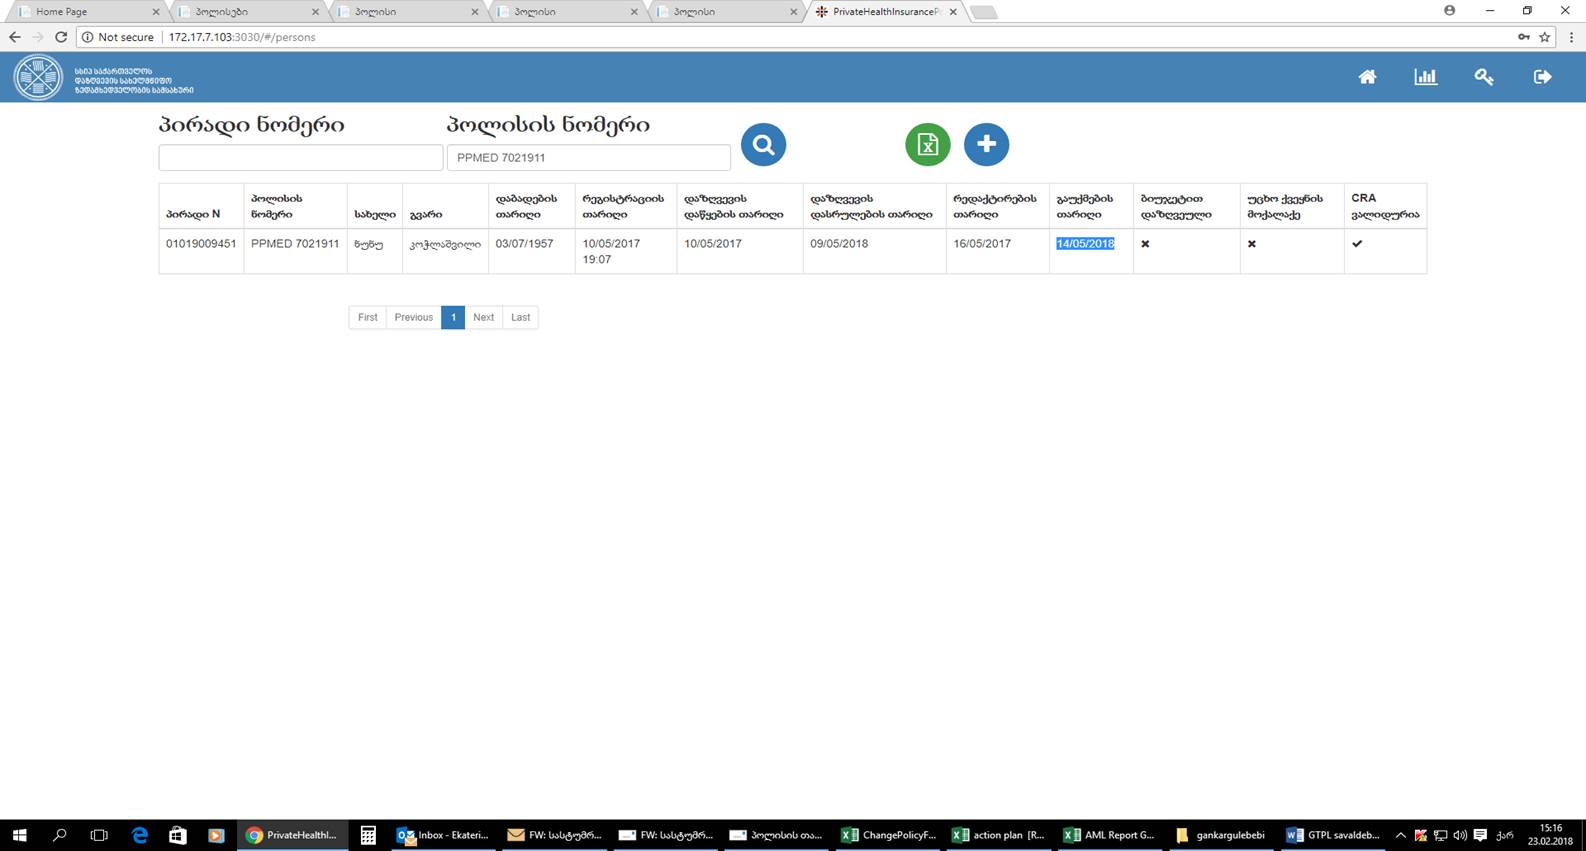Export results with green Excel button
The image size is (1586, 851).
point(927,145)
